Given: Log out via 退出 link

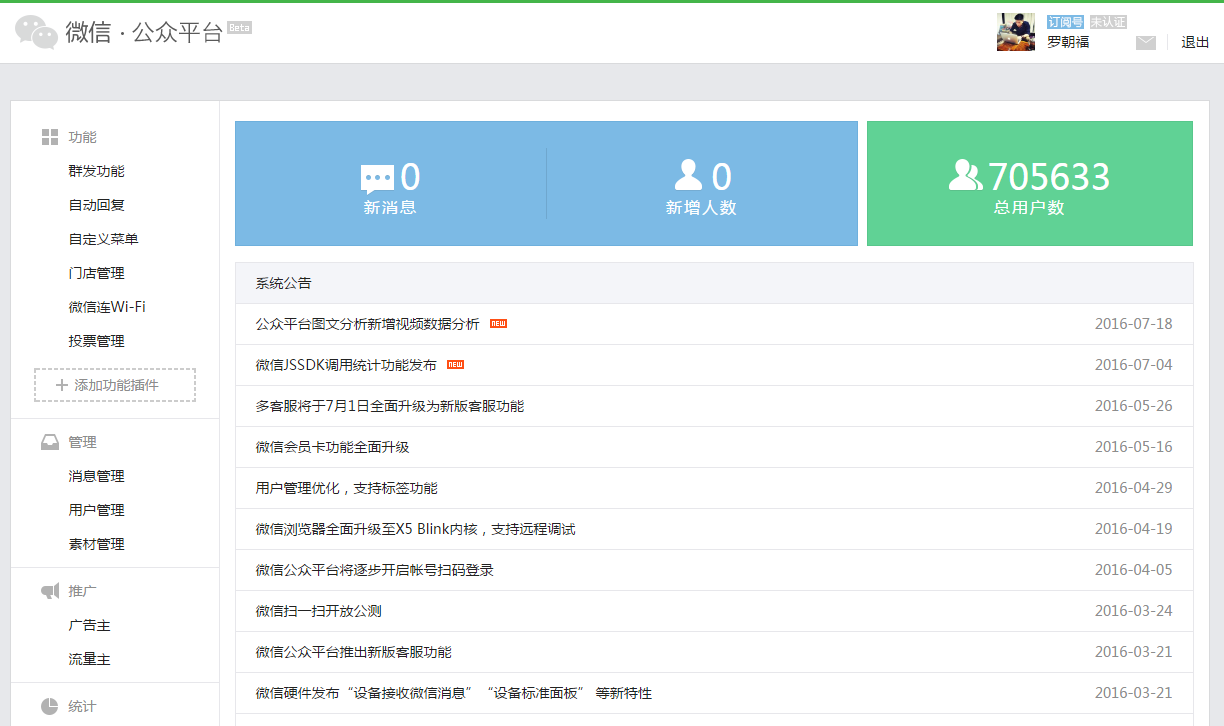Looking at the screenshot, I should [1195, 42].
